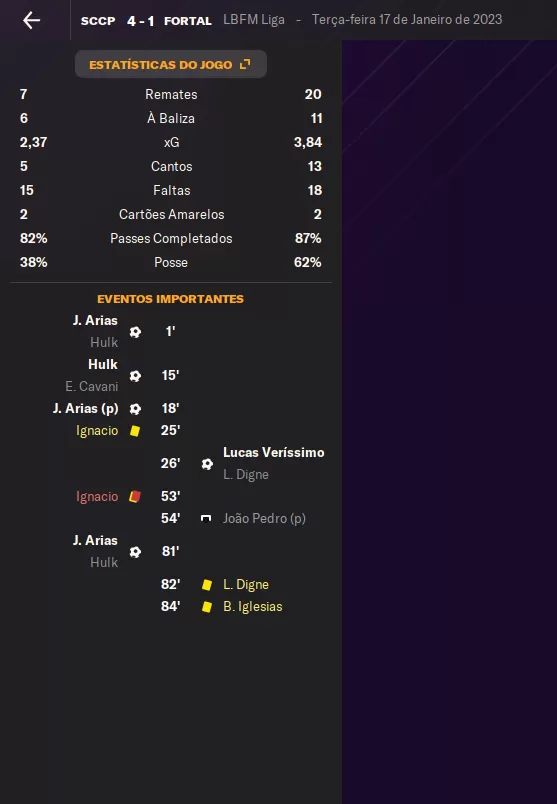
Task: Open Lucas Veríssimo's player link
Action: coord(273,452)
